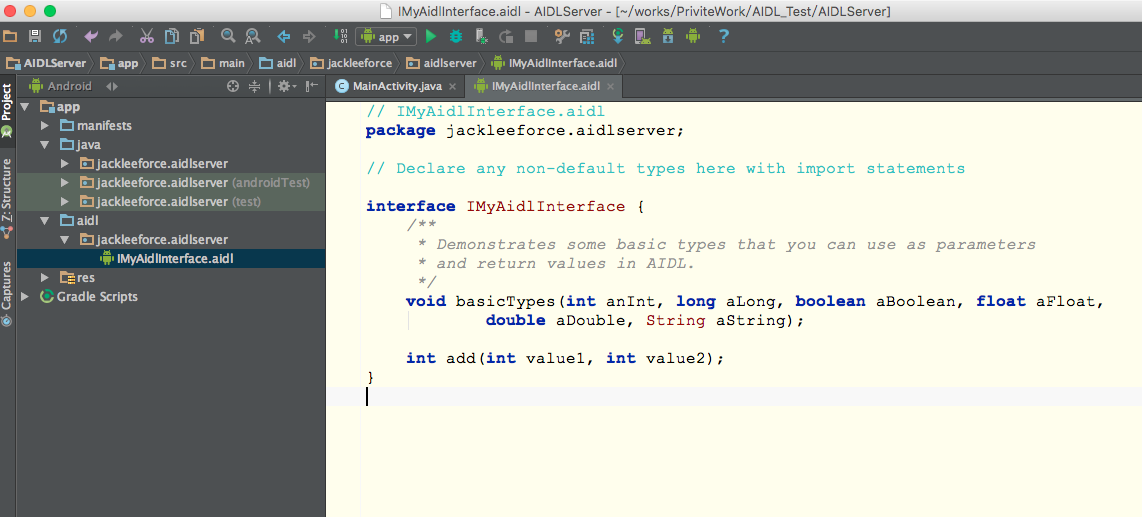Start debugging with the Debug bug icon

[456, 37]
